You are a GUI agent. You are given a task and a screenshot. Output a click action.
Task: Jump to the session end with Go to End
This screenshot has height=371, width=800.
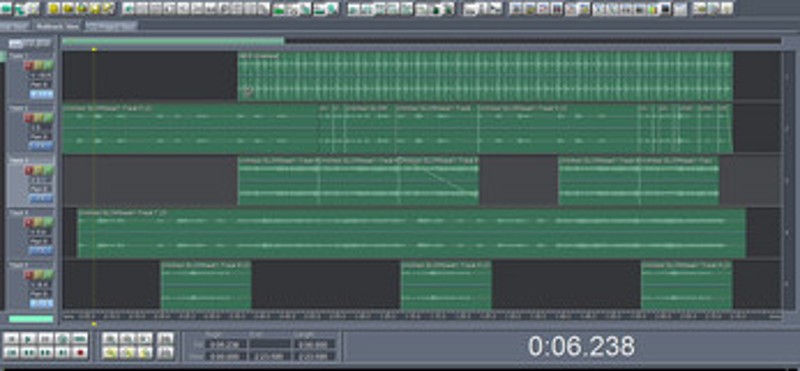tap(62, 352)
